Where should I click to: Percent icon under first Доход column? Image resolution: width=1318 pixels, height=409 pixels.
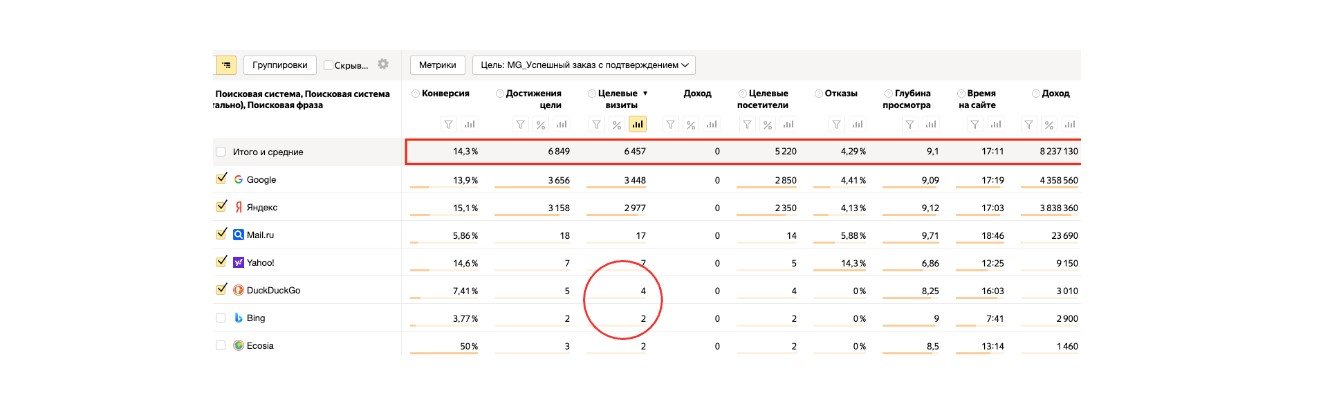[691, 124]
